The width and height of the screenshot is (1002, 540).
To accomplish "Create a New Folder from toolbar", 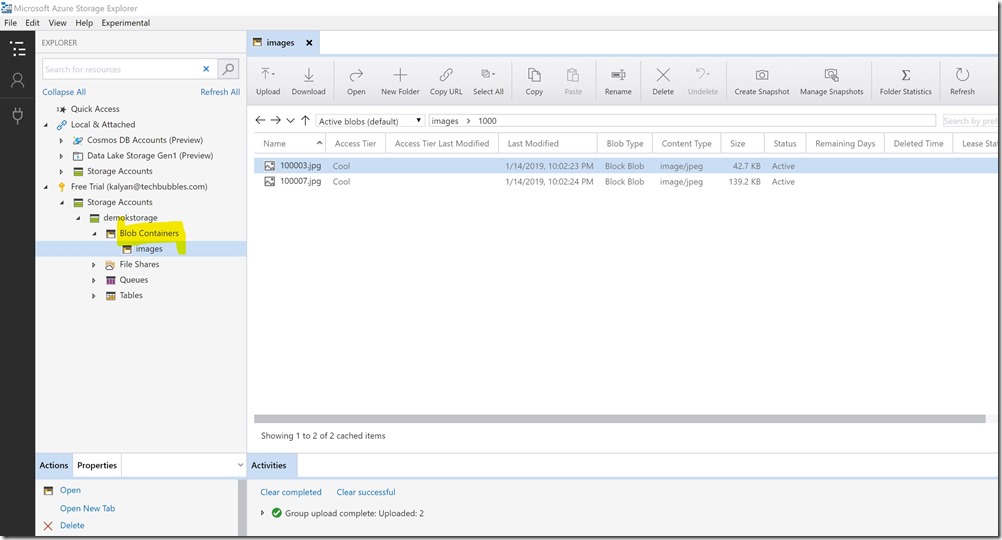I will (400, 81).
